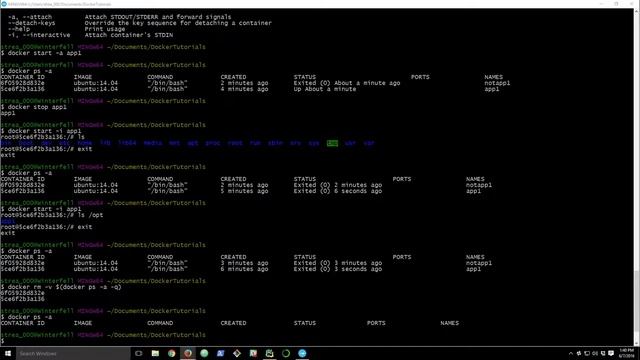Viewport: 640px width, 360px height.
Task: Click the final empty '$' prompt line
Action: pyautogui.click(x=2, y=341)
